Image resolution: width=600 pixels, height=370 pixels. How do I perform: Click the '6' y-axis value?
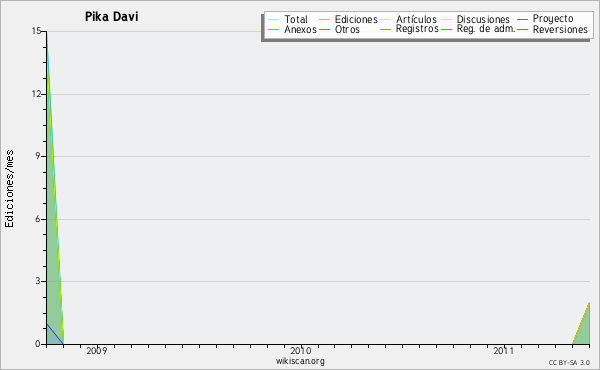click(38, 219)
